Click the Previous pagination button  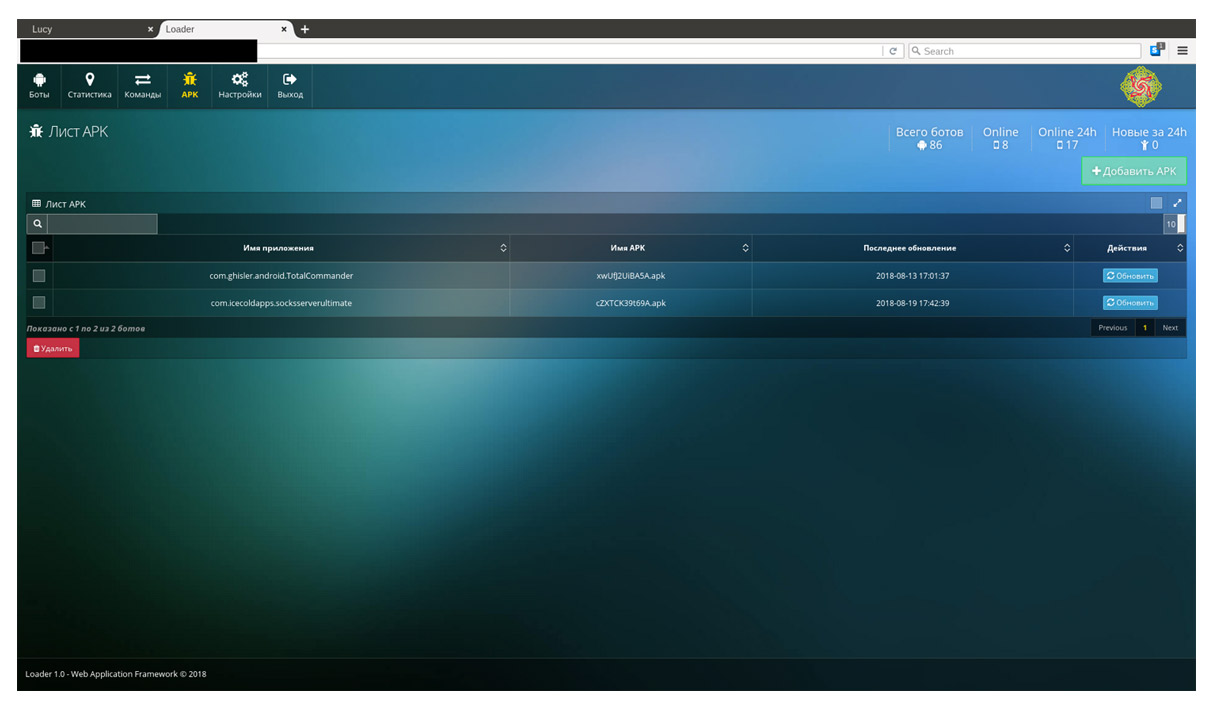coord(1112,328)
